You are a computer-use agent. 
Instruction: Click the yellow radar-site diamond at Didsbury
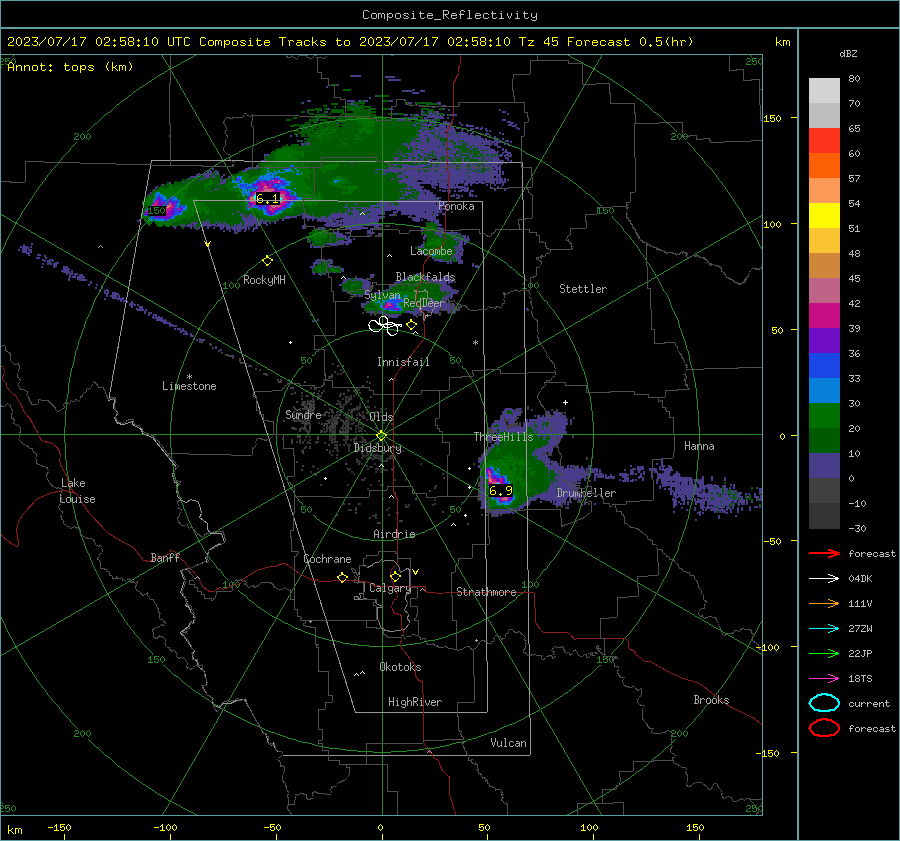coord(381,436)
